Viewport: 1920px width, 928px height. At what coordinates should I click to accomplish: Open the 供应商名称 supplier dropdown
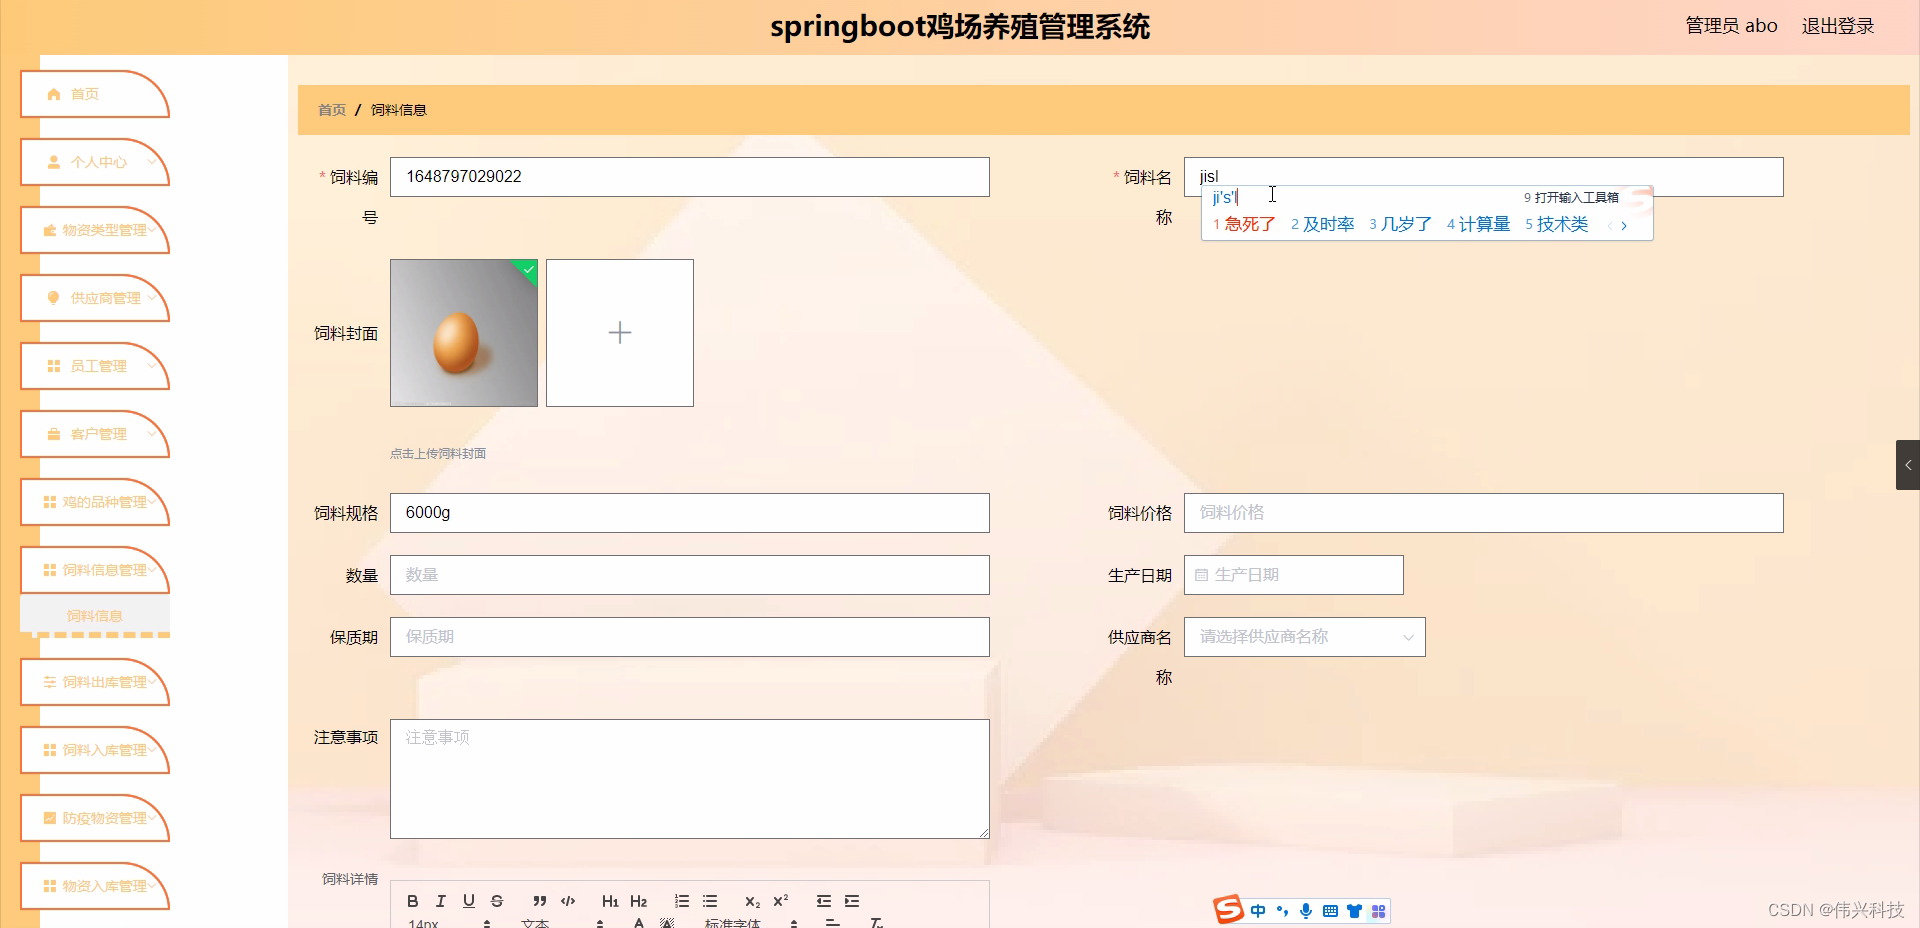1303,637
